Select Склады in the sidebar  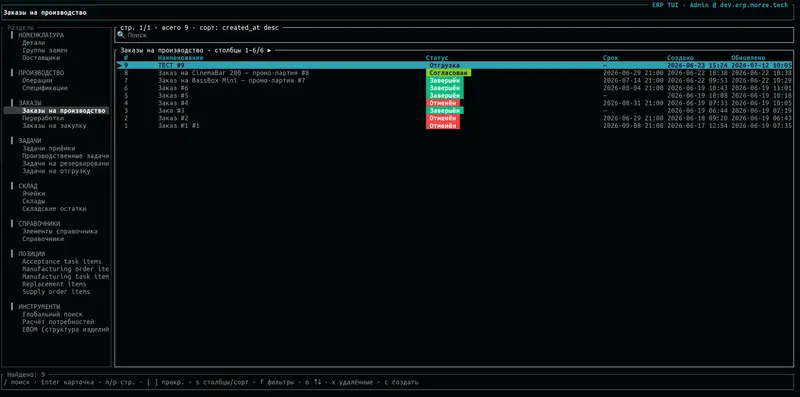pos(33,201)
